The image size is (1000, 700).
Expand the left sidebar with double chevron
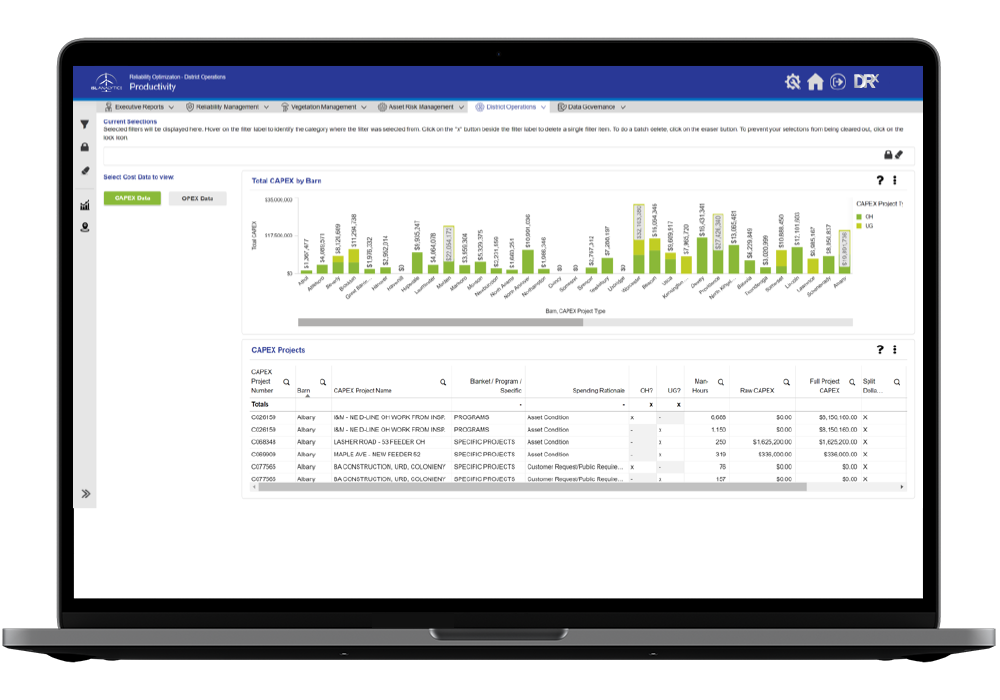point(85,493)
